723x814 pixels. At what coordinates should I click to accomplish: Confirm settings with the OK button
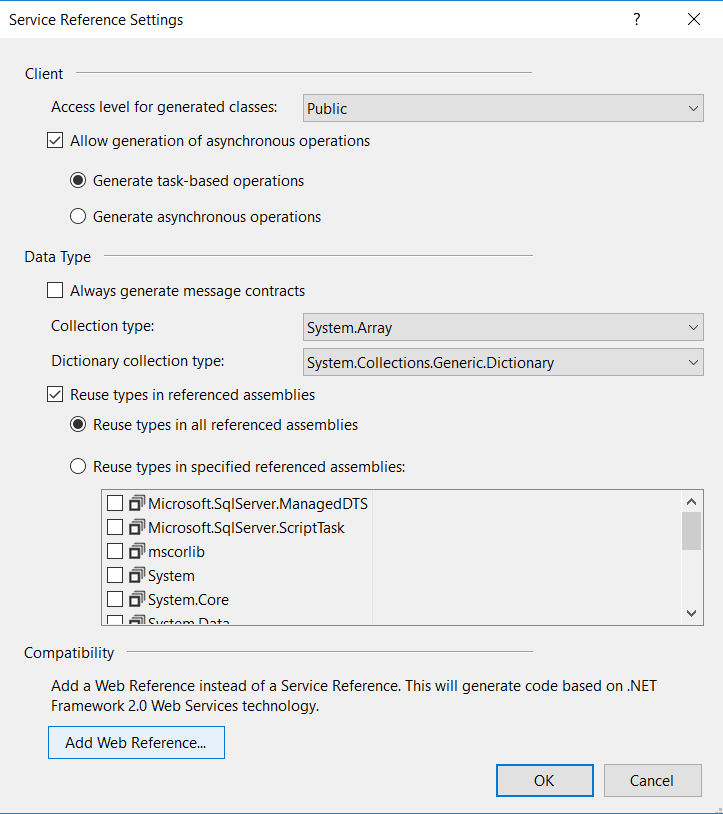click(x=544, y=780)
